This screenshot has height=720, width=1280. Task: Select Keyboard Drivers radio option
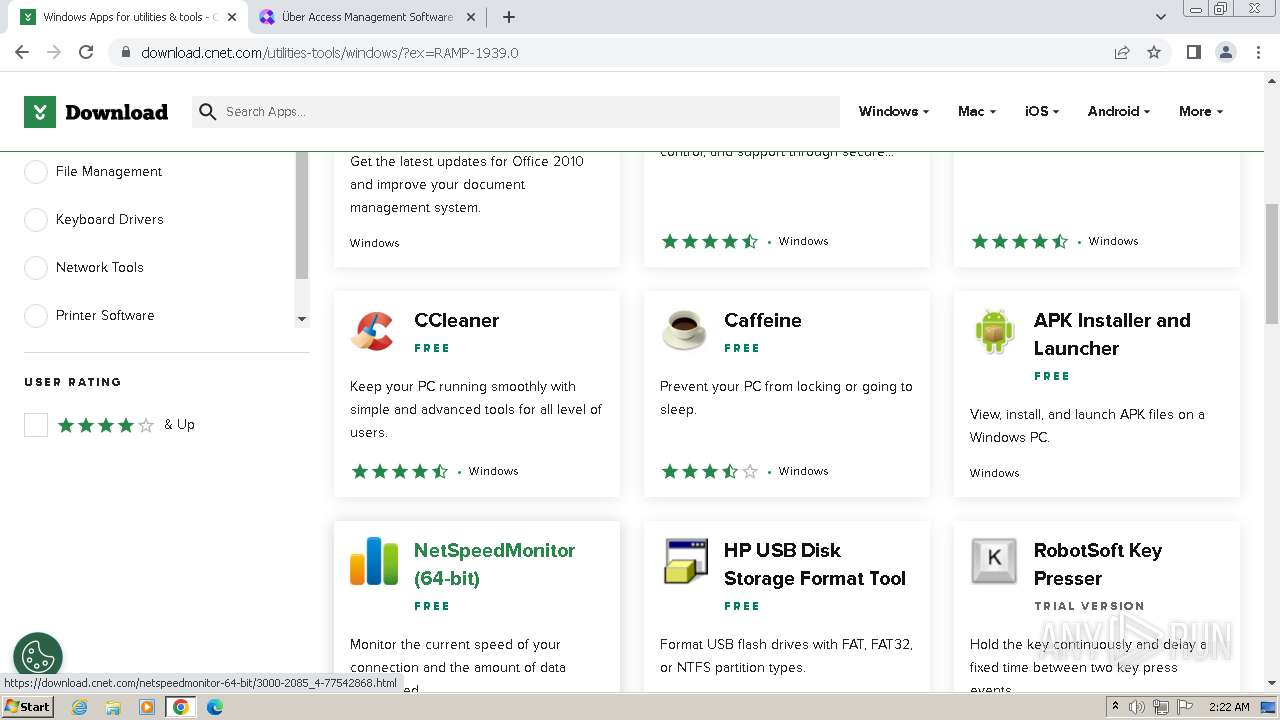click(x=36, y=220)
